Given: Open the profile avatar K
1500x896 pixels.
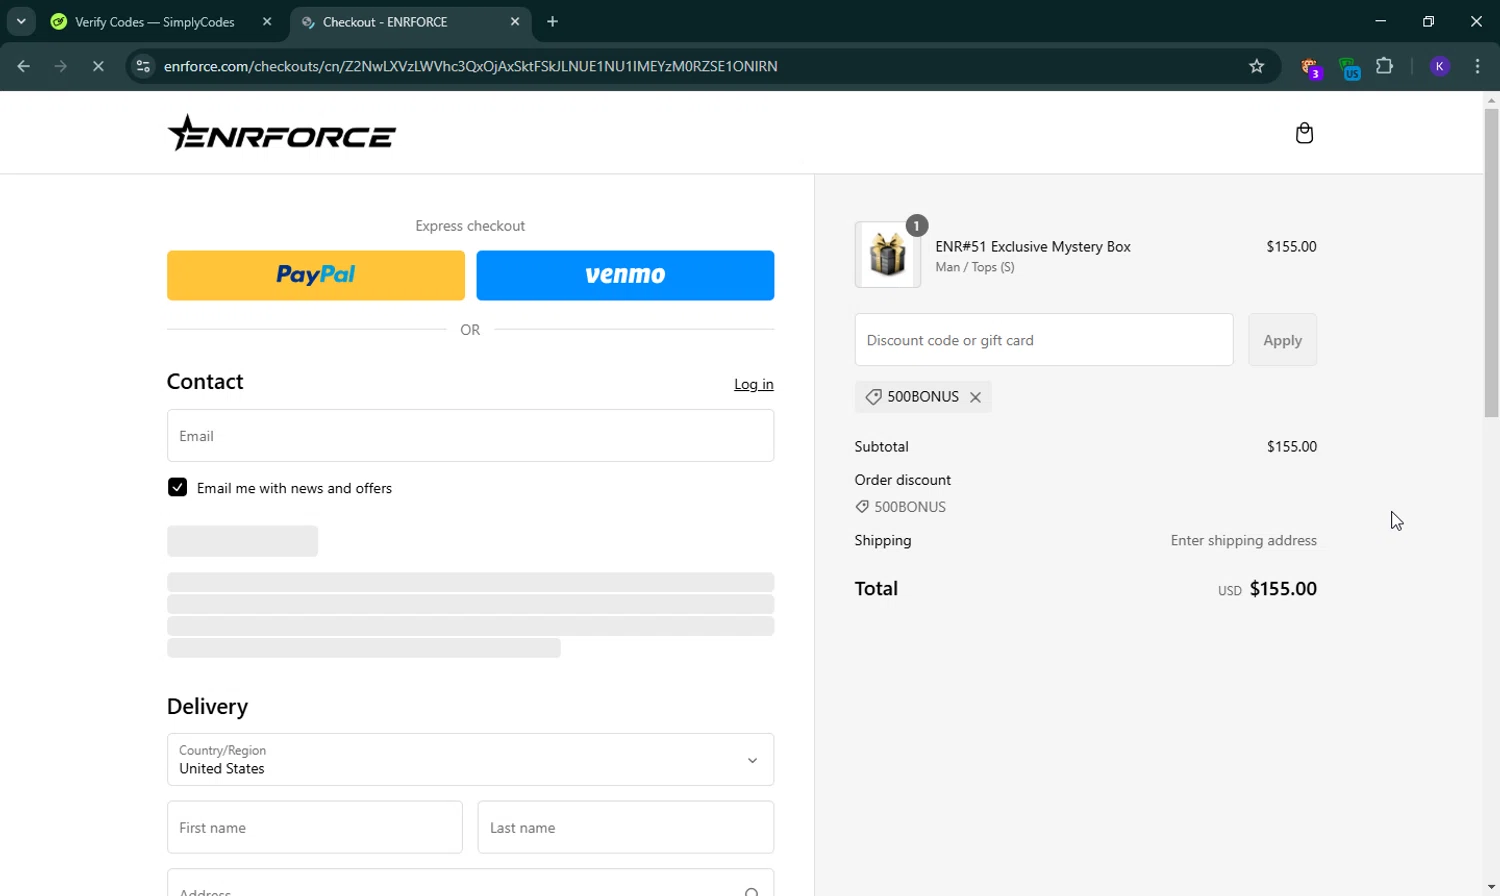Looking at the screenshot, I should click(x=1440, y=66).
